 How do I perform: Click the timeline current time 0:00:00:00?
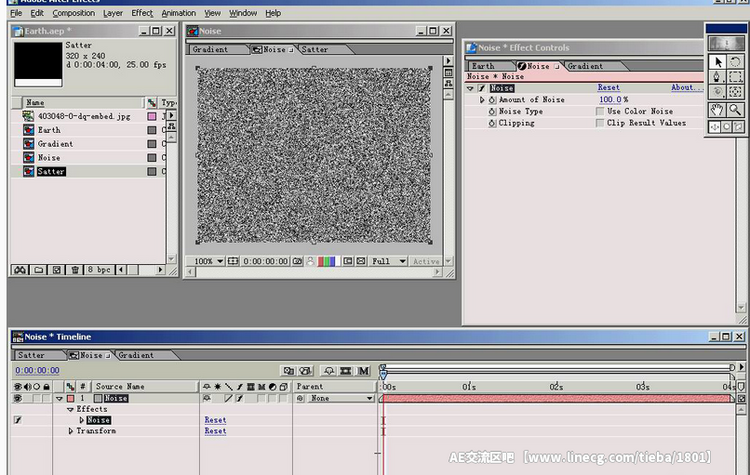[x=37, y=370]
